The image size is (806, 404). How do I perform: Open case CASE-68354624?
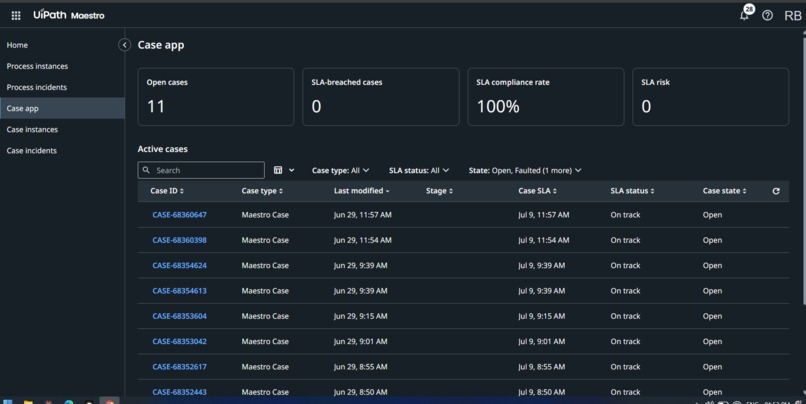[x=179, y=265]
